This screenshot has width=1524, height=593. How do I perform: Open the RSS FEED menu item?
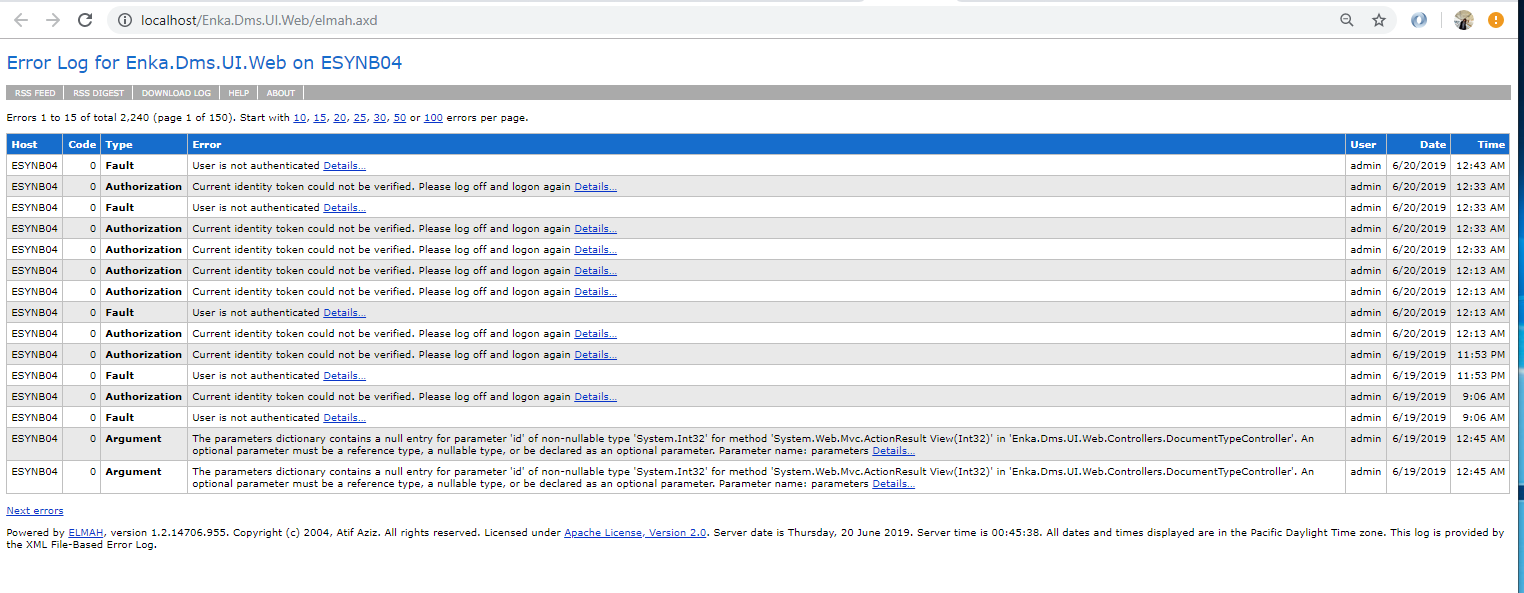point(35,93)
